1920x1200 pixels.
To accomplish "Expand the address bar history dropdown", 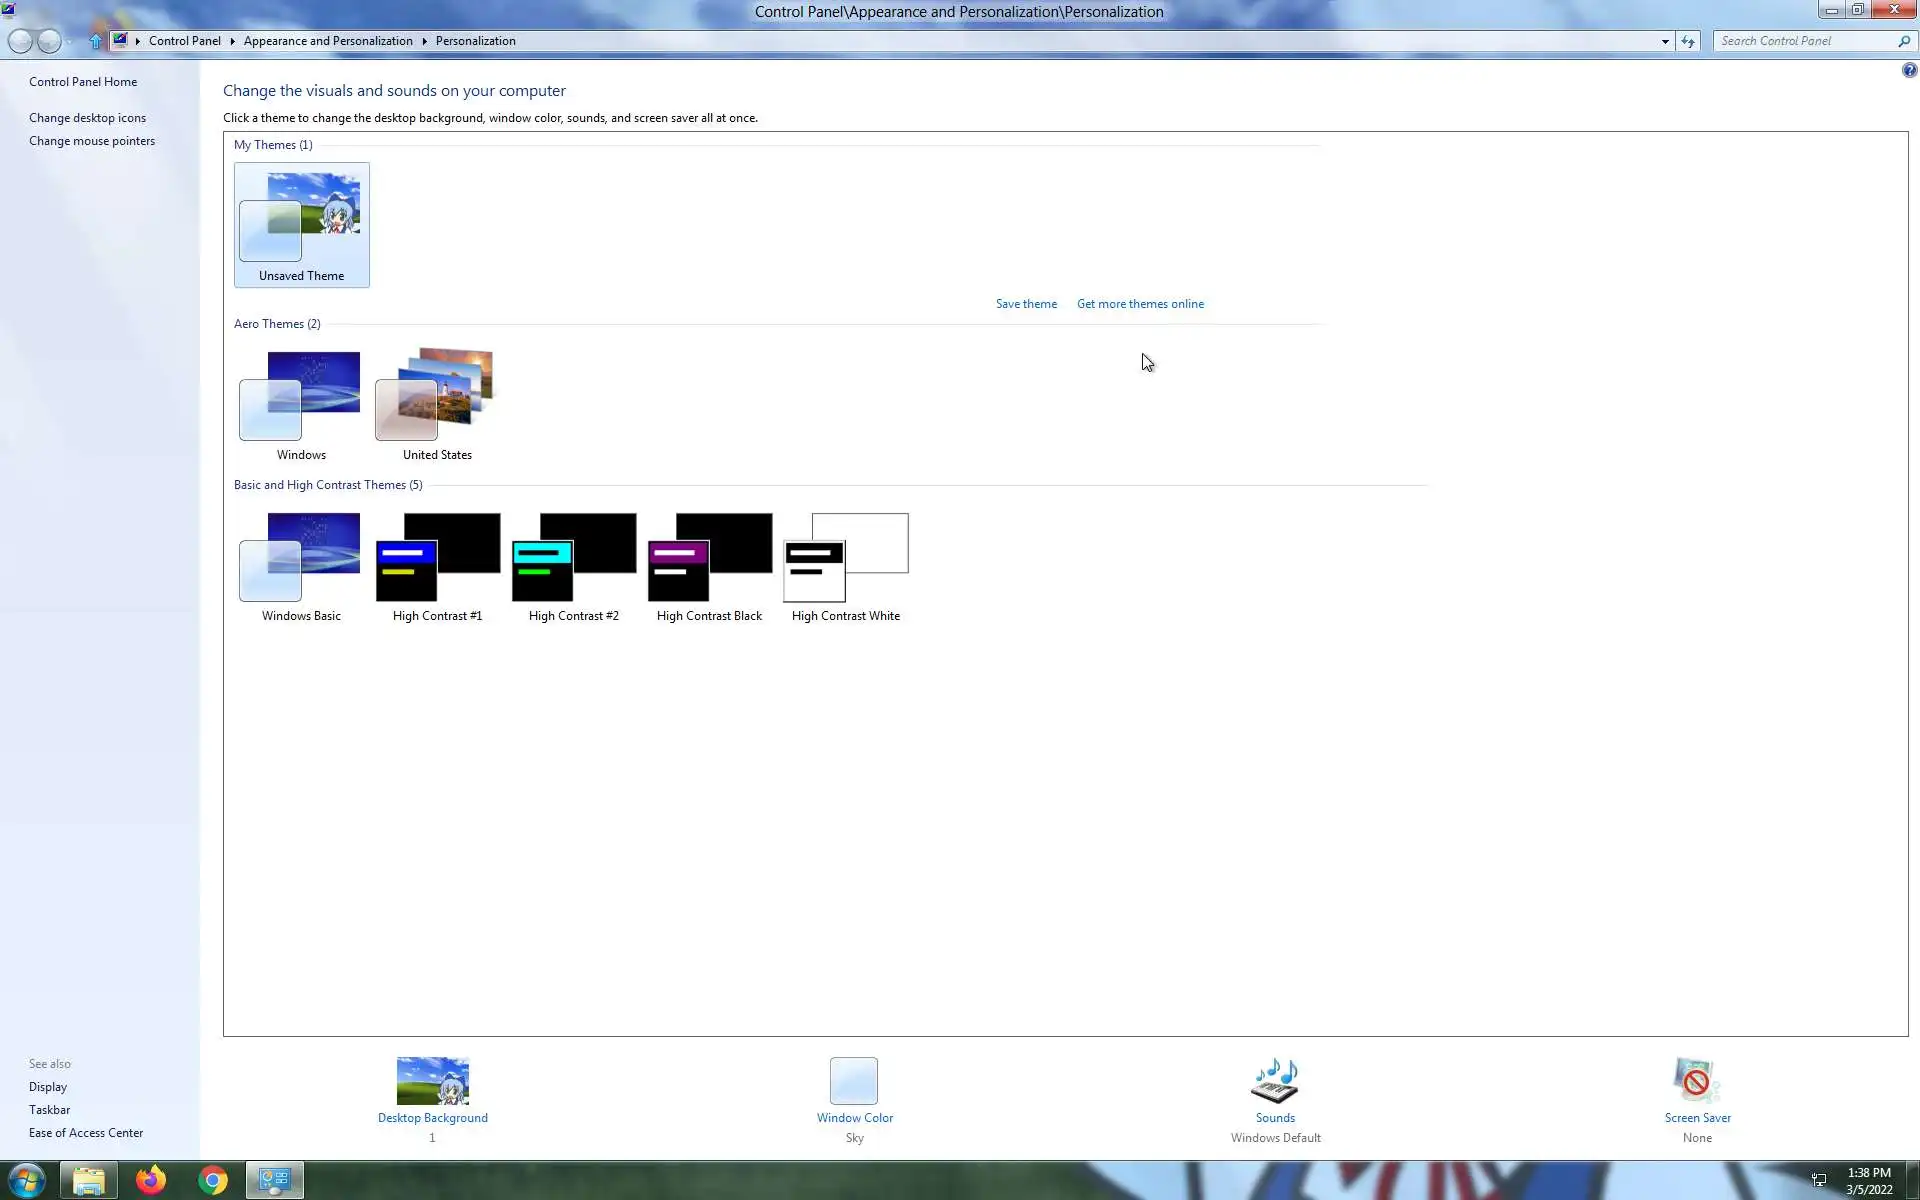I will (x=1665, y=41).
